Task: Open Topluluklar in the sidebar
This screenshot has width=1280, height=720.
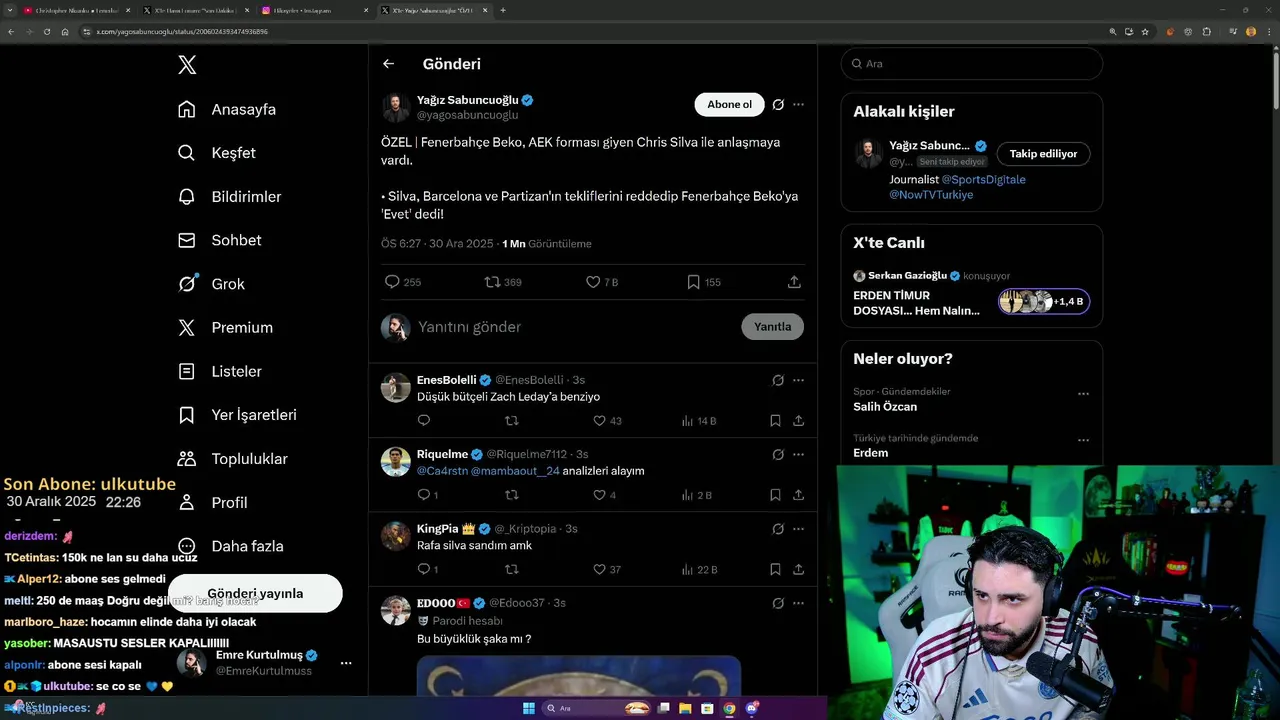Action: (232, 459)
